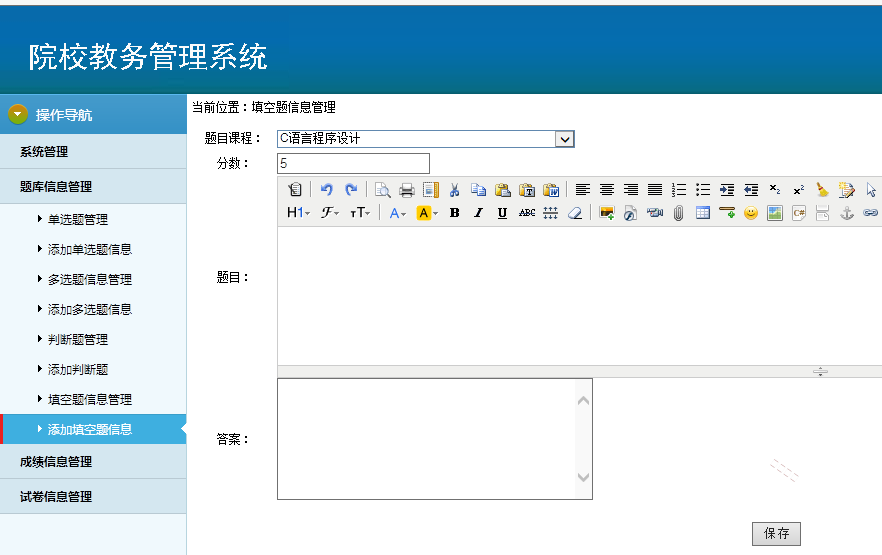Insert horizontal rule icon

tap(727, 213)
